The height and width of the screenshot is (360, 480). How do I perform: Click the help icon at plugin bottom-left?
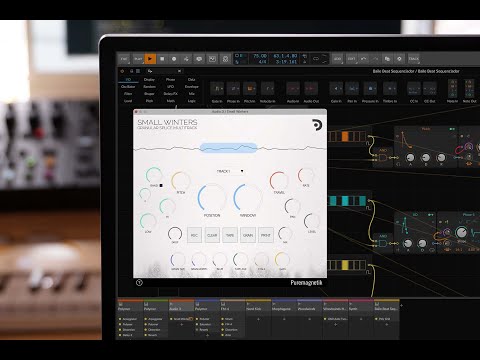[x=139, y=283]
